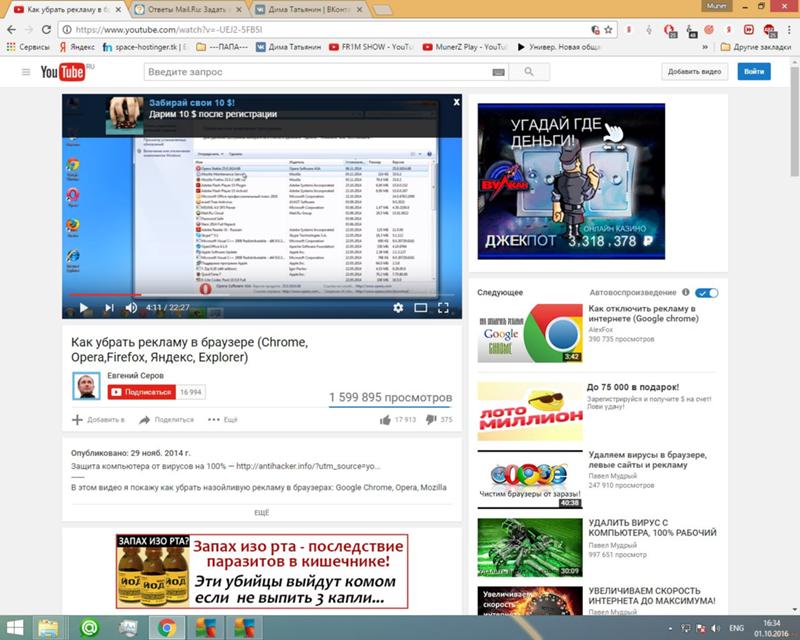Viewport: 800px width, 640px height.
Task: Toggle the 'Автовоспроизведение' autoplay switch
Action: [707, 293]
